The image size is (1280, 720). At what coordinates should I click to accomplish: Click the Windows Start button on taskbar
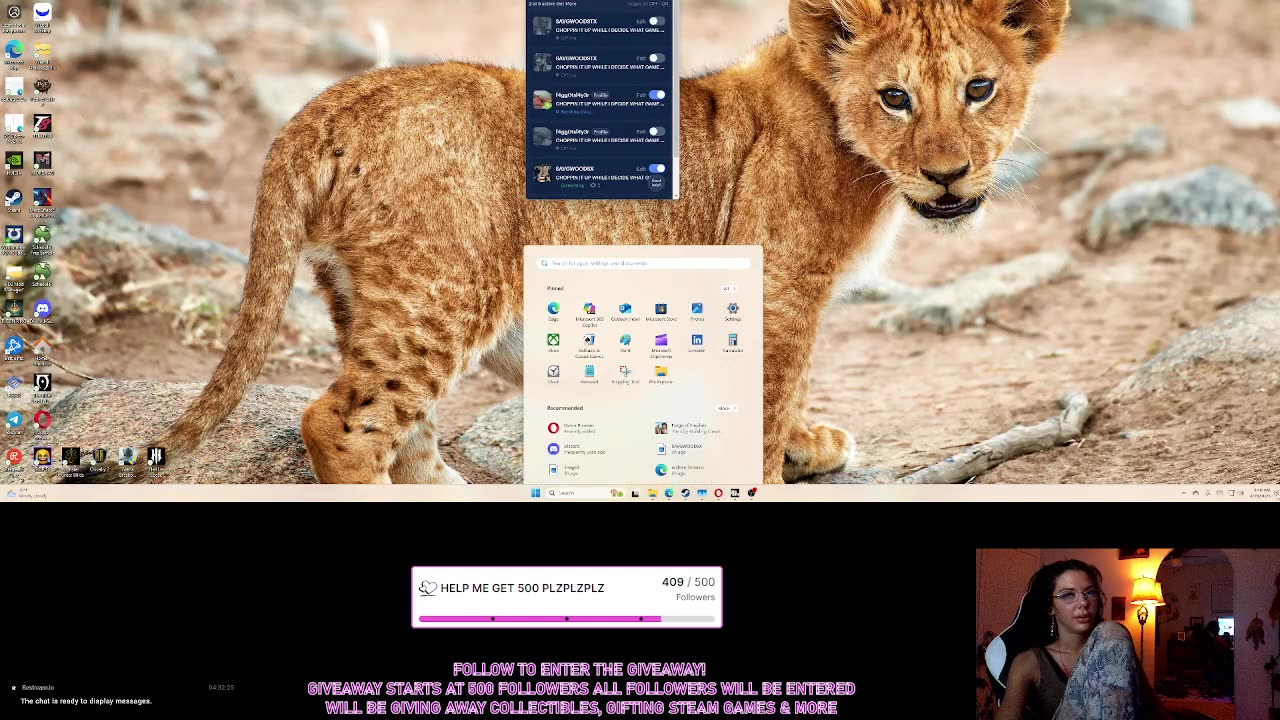tap(535, 493)
